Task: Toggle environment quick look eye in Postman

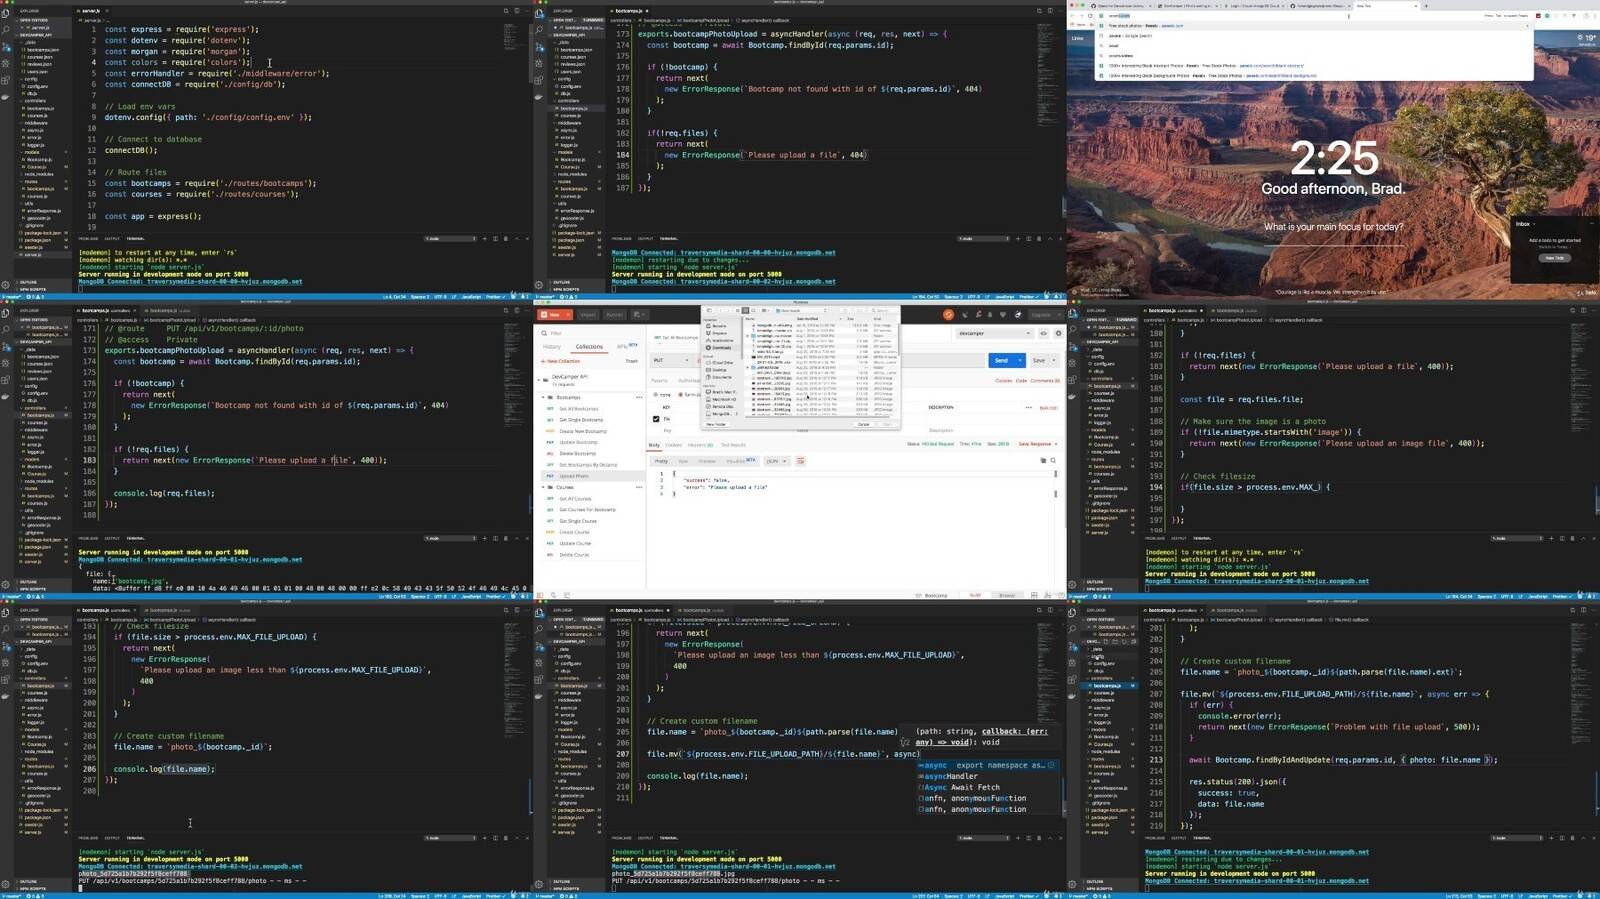Action: pyautogui.click(x=1043, y=333)
